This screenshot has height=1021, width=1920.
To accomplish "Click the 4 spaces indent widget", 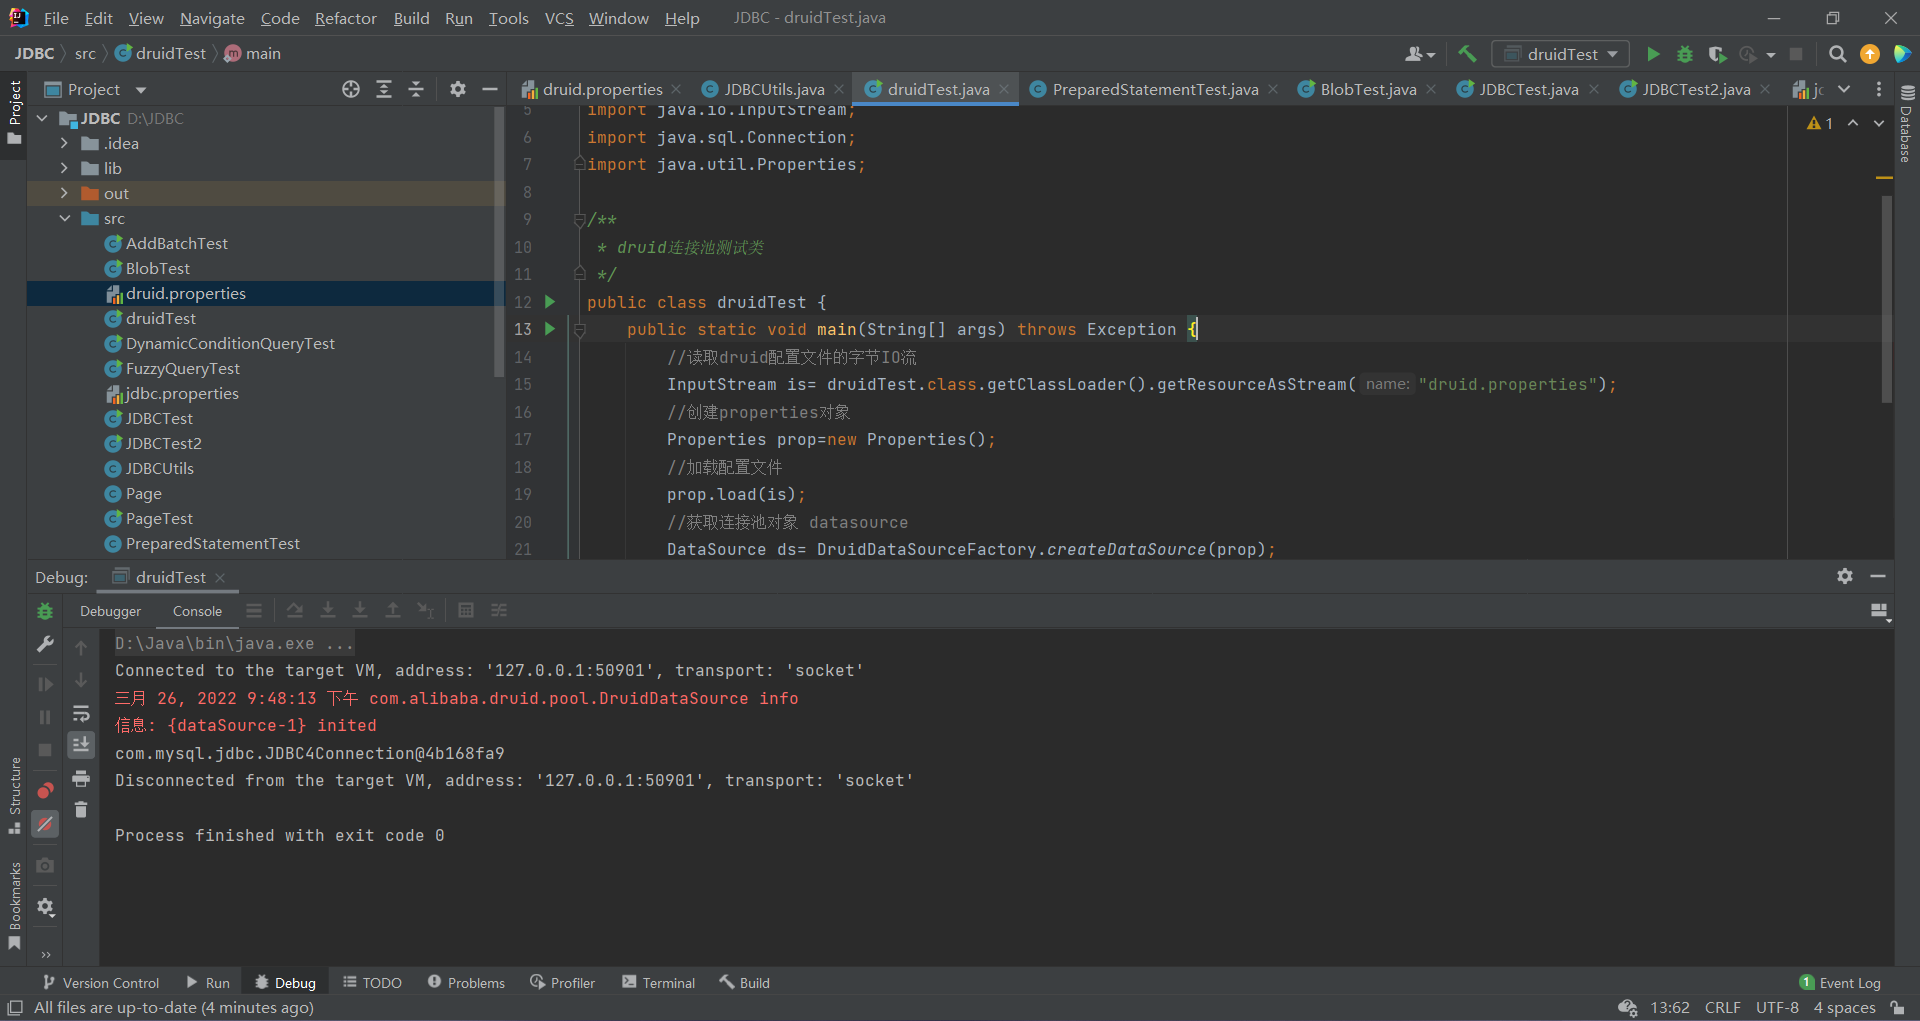I will [1844, 1007].
